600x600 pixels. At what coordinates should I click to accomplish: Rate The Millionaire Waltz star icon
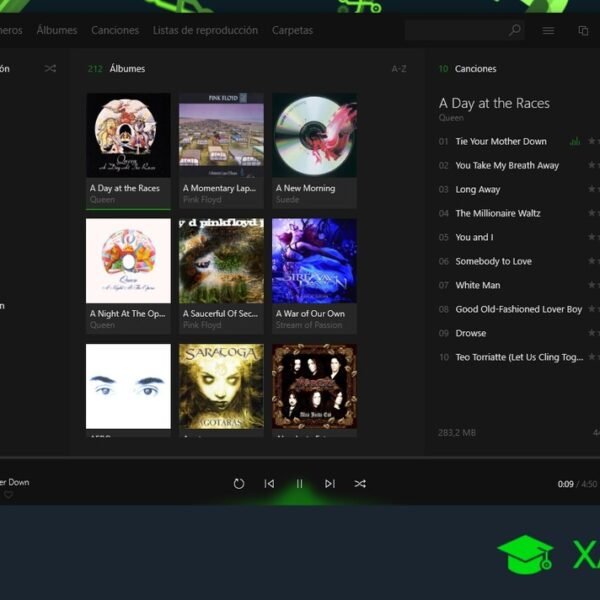592,212
